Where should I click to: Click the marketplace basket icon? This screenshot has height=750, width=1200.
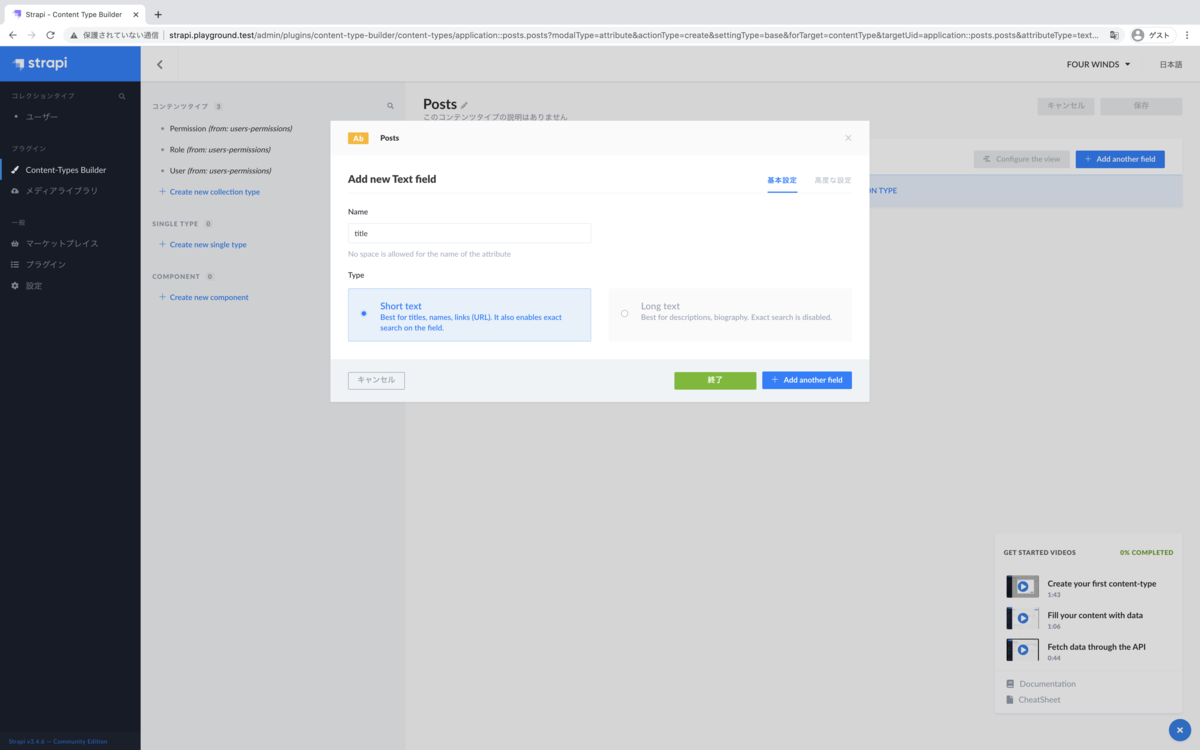[15, 243]
